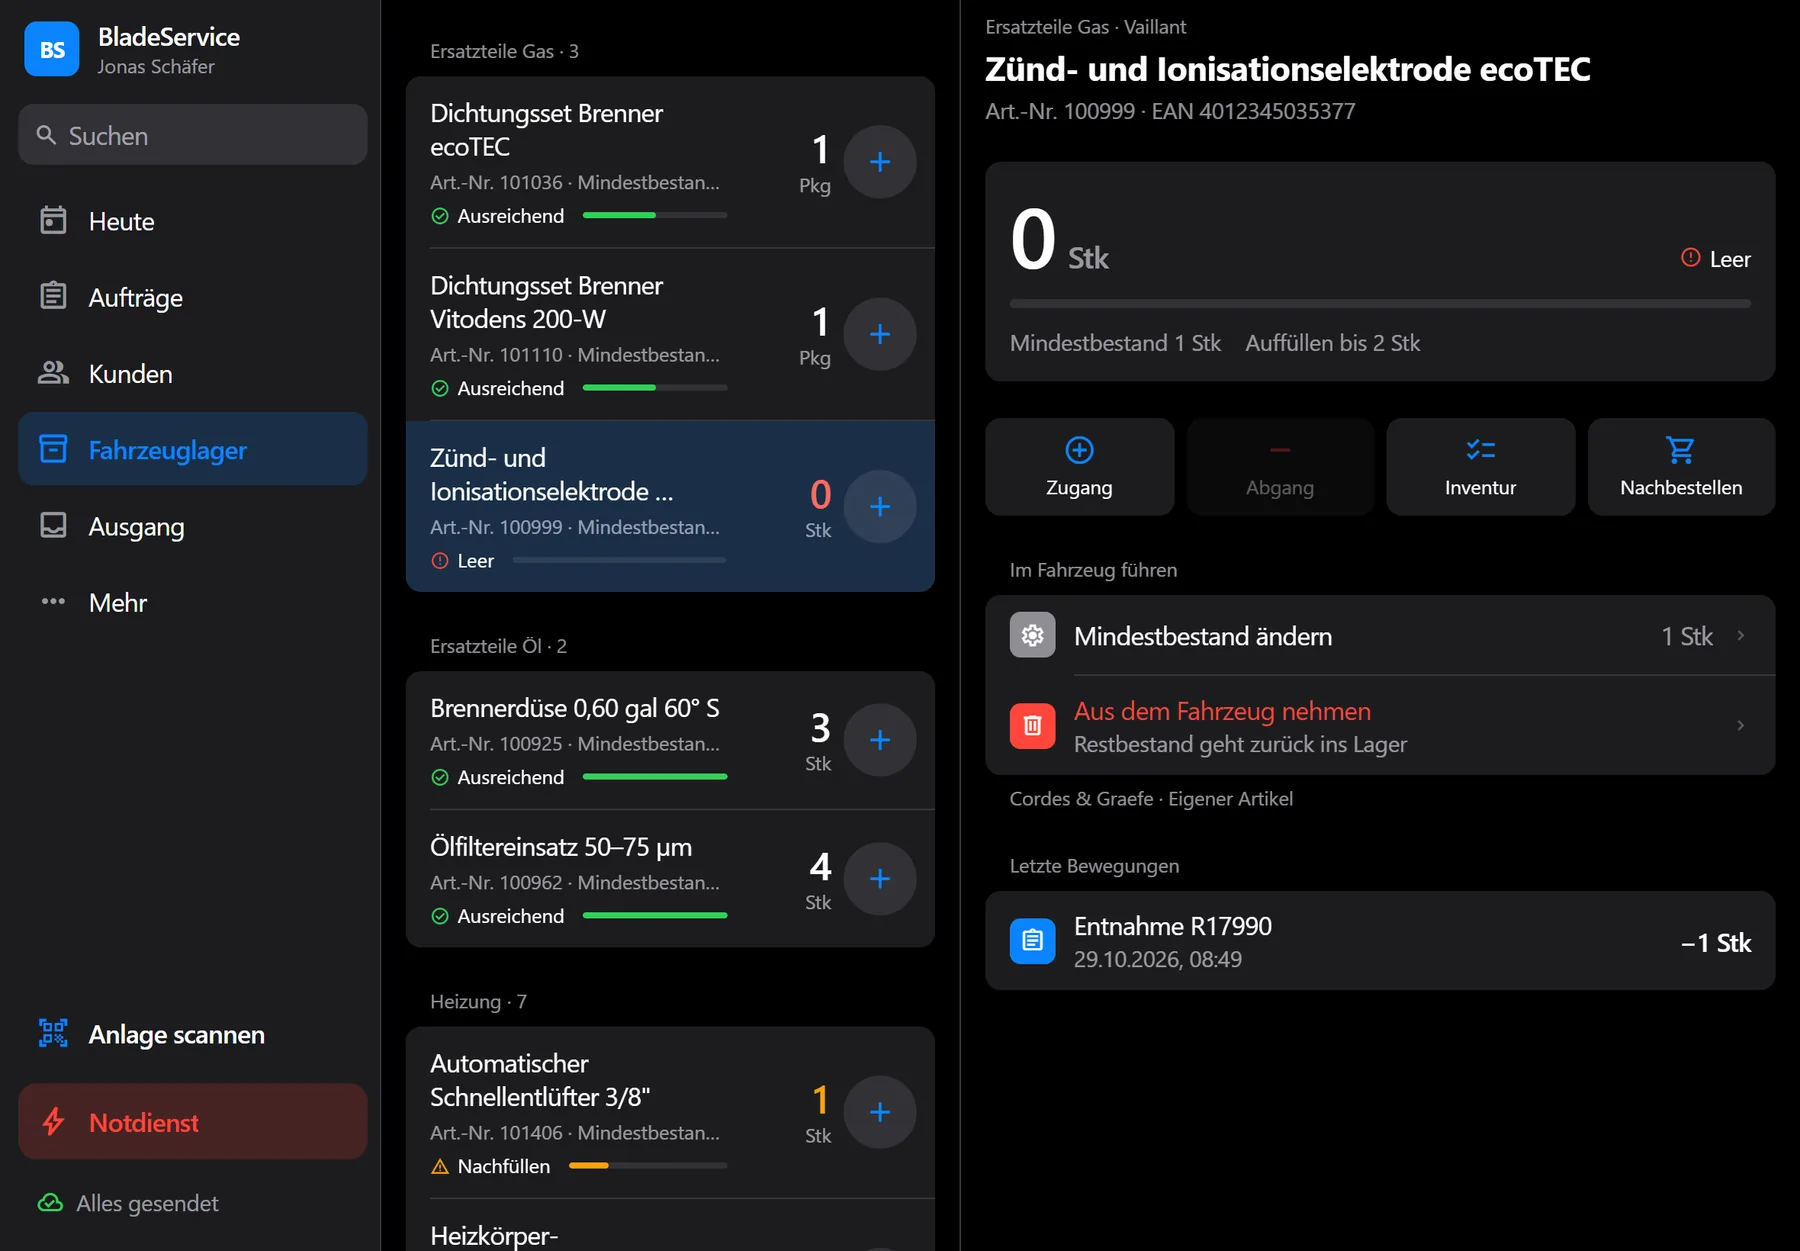Viewport: 1800px width, 1251px height.
Task: Click the Alles gesendet cloud status
Action: (128, 1203)
